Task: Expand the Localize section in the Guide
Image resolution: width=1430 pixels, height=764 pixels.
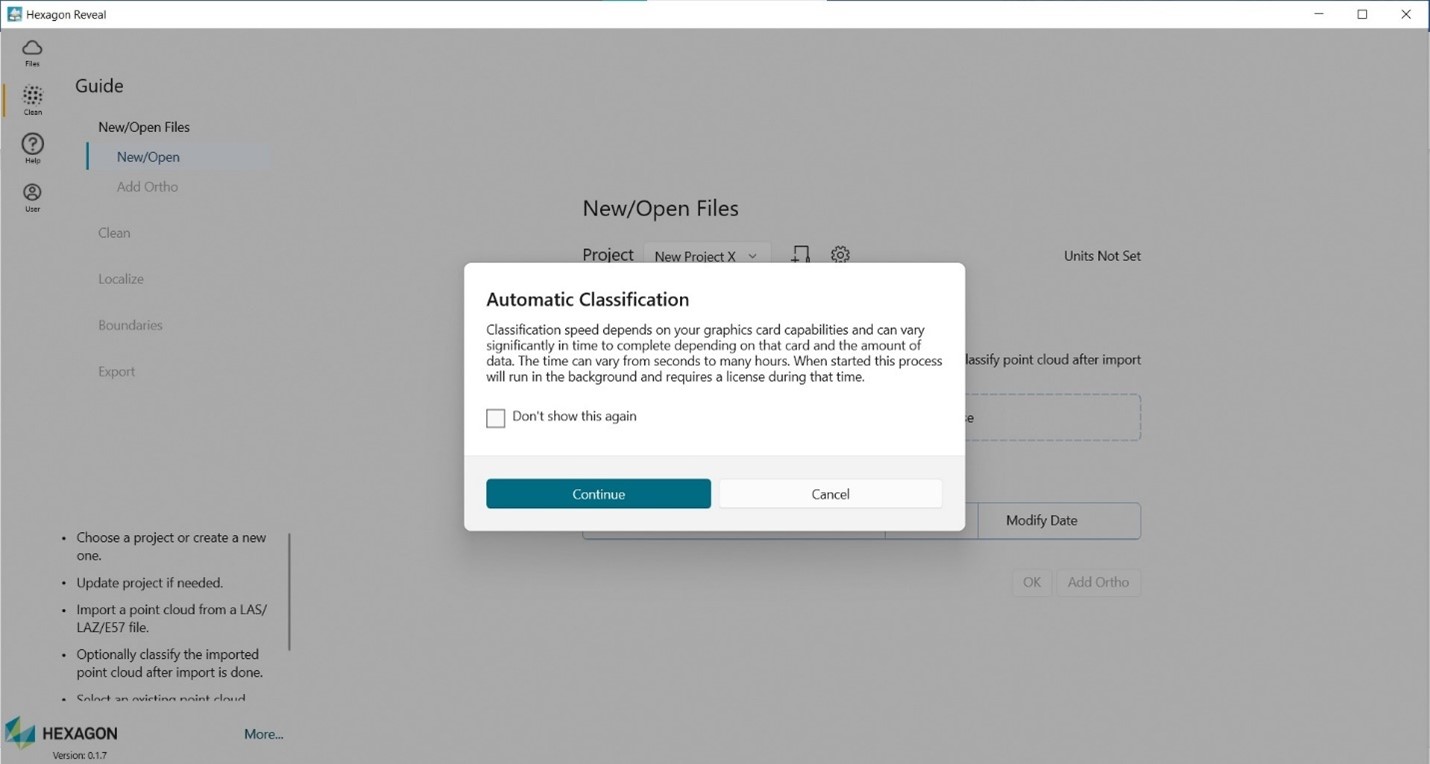Action: click(x=120, y=278)
